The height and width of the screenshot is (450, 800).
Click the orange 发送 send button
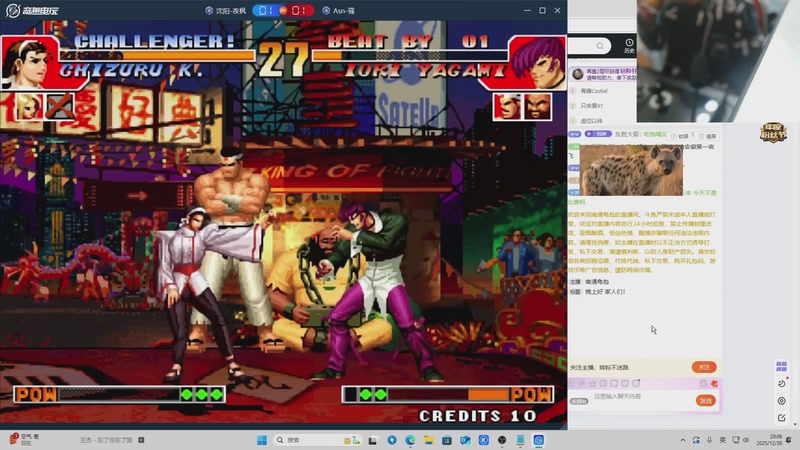click(x=706, y=401)
